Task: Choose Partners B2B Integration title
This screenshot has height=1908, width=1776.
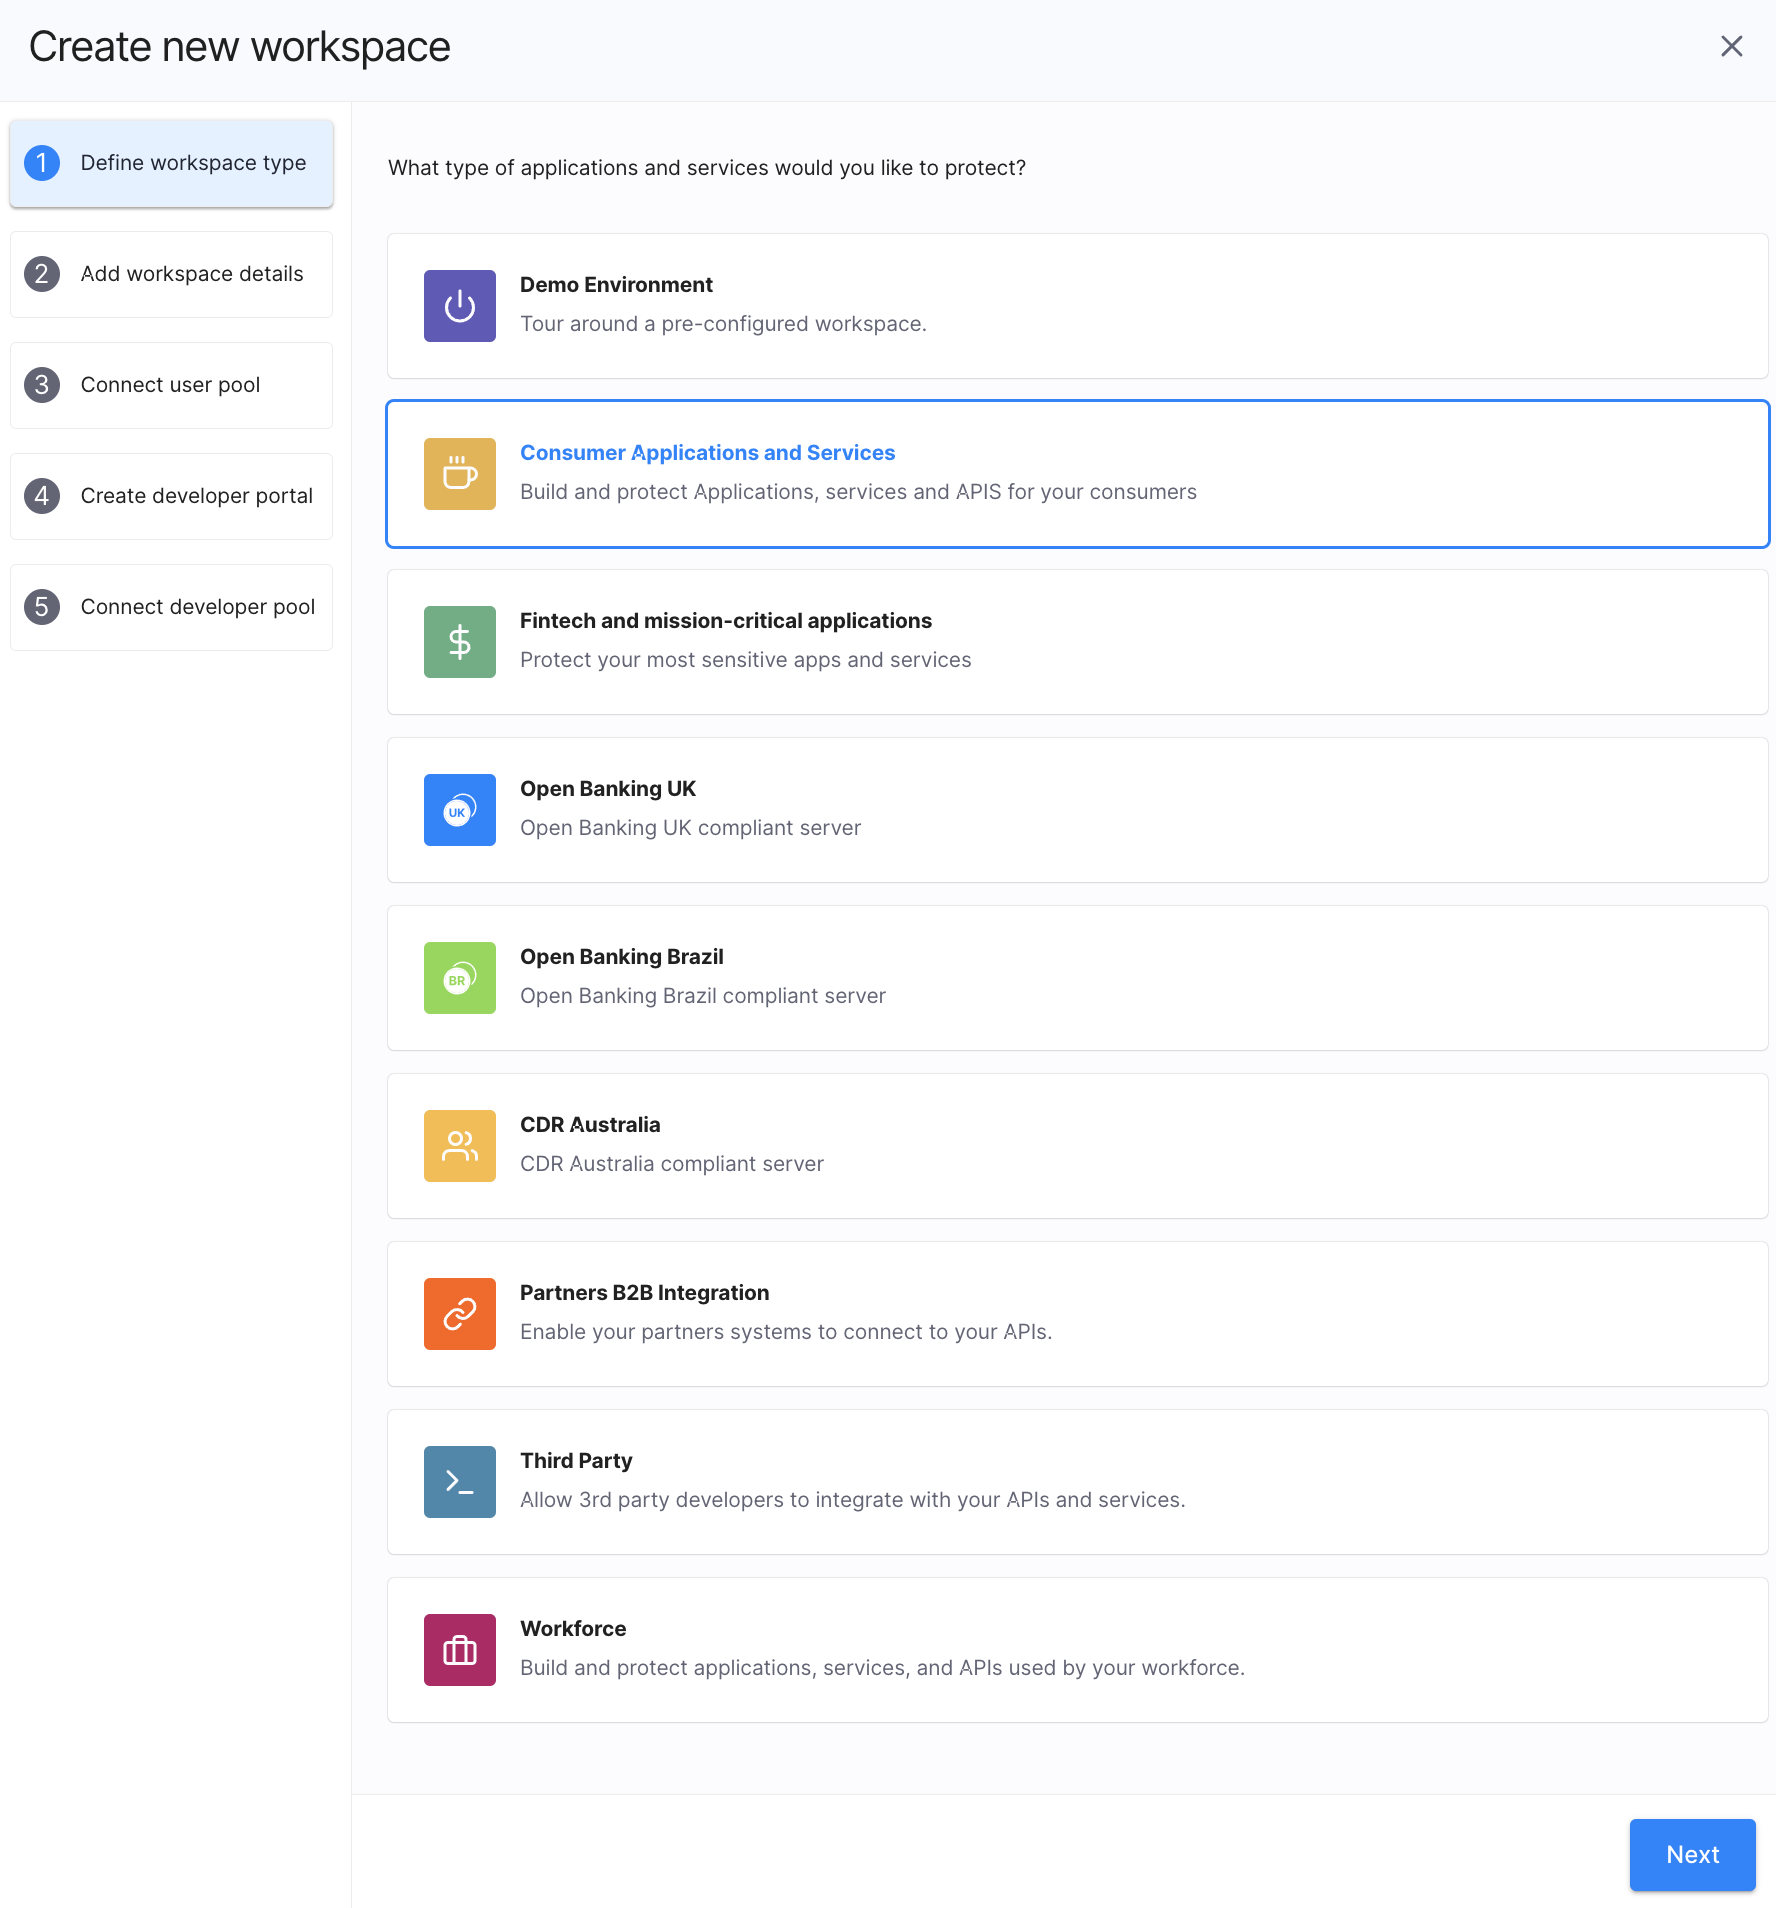Action: [645, 1293]
